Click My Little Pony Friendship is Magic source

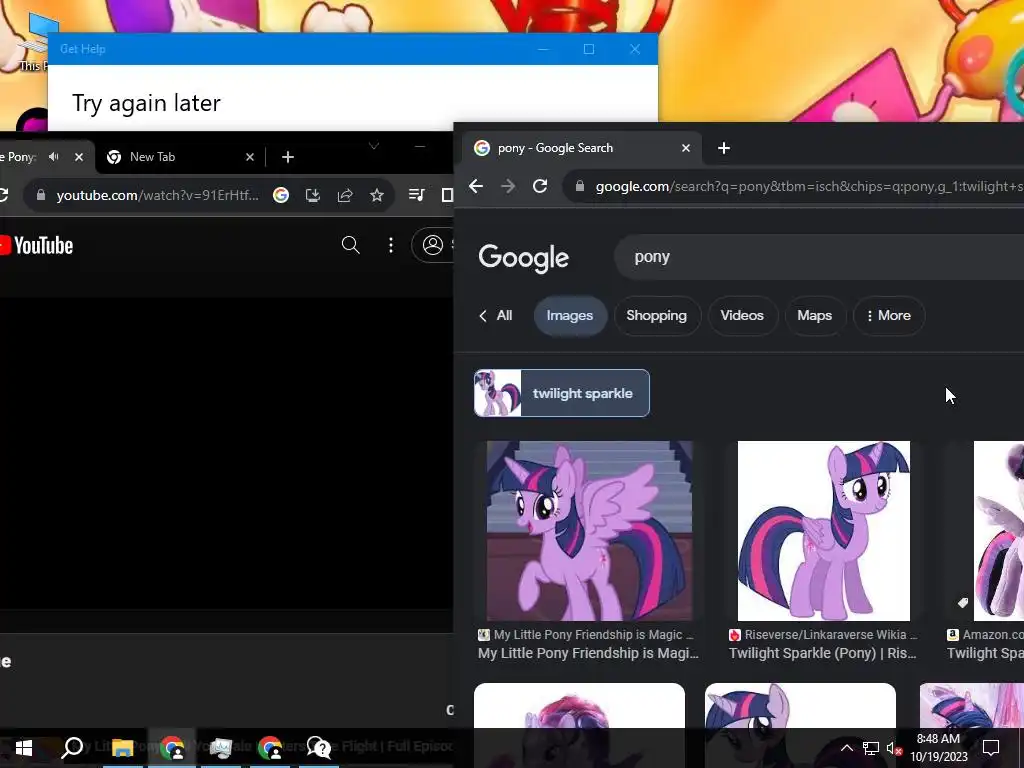click(586, 635)
